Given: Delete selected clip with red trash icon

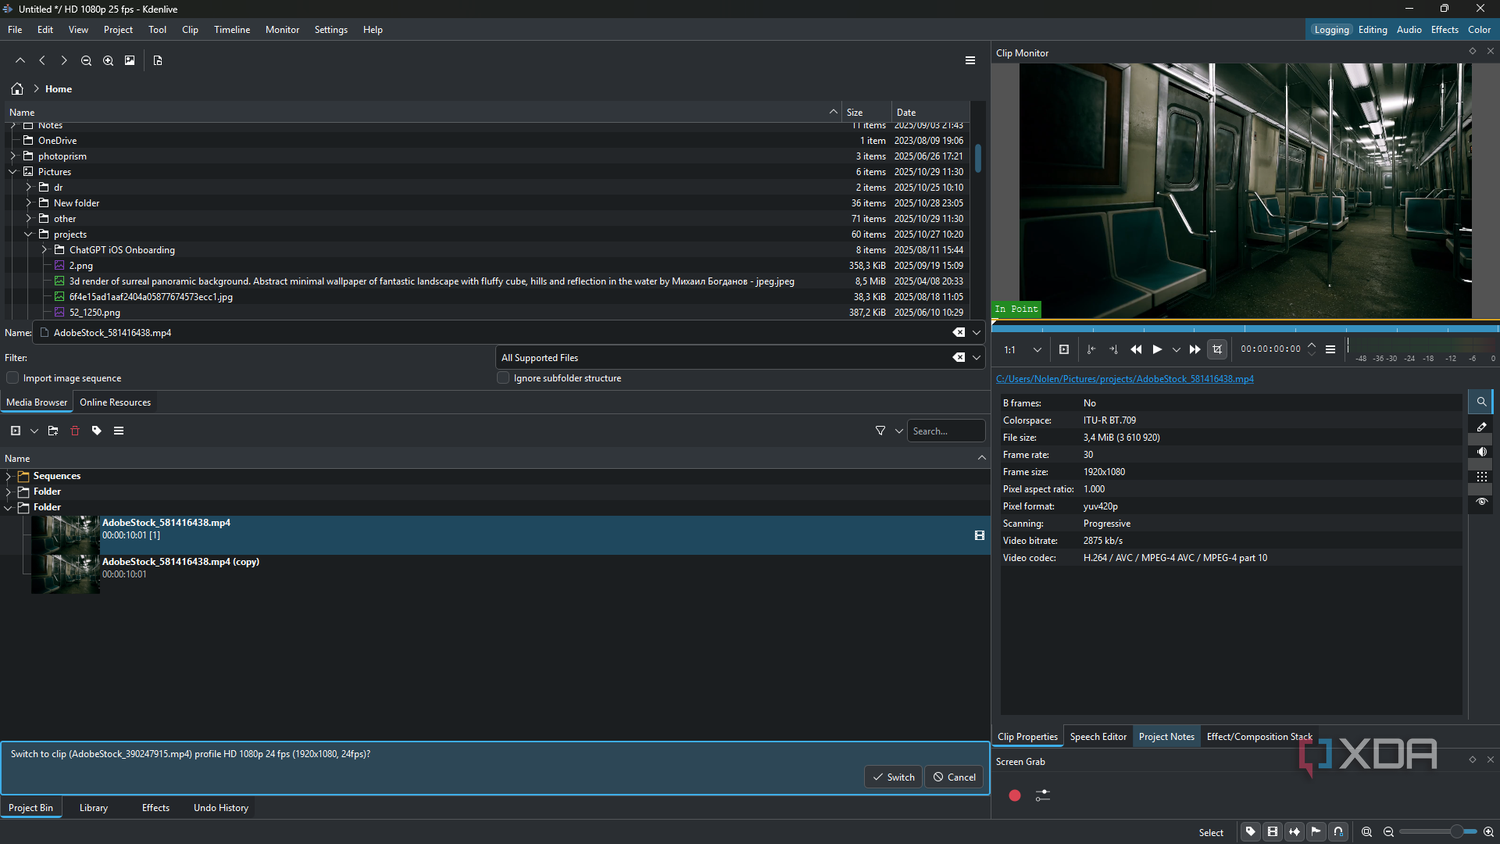Looking at the screenshot, I should tap(75, 431).
